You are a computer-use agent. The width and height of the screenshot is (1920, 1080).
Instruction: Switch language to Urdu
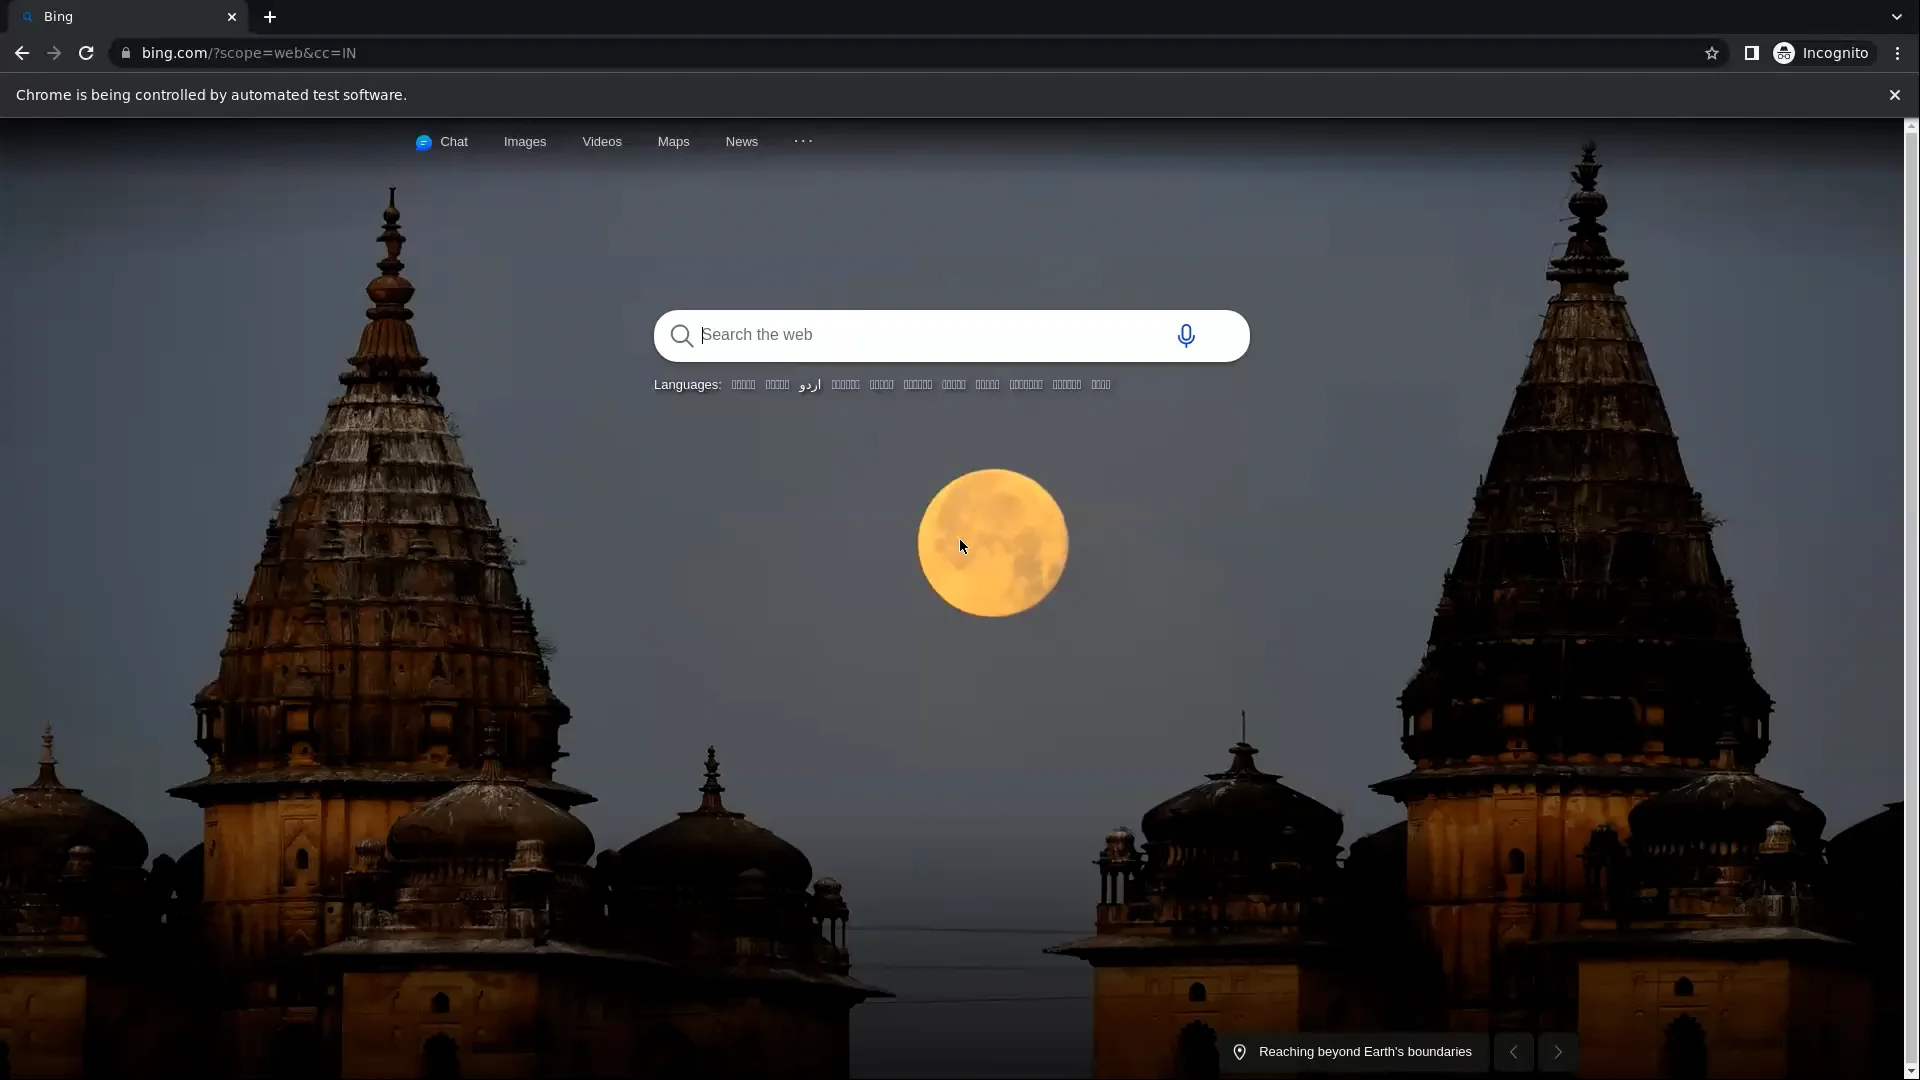tap(810, 385)
